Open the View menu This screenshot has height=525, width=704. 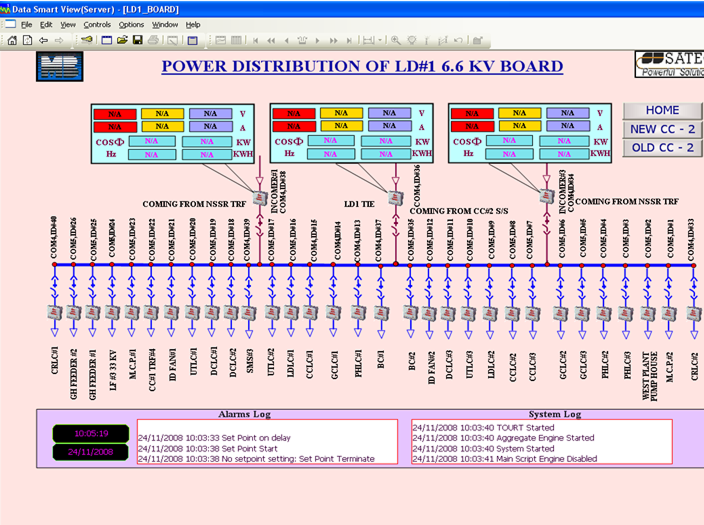tap(68, 25)
